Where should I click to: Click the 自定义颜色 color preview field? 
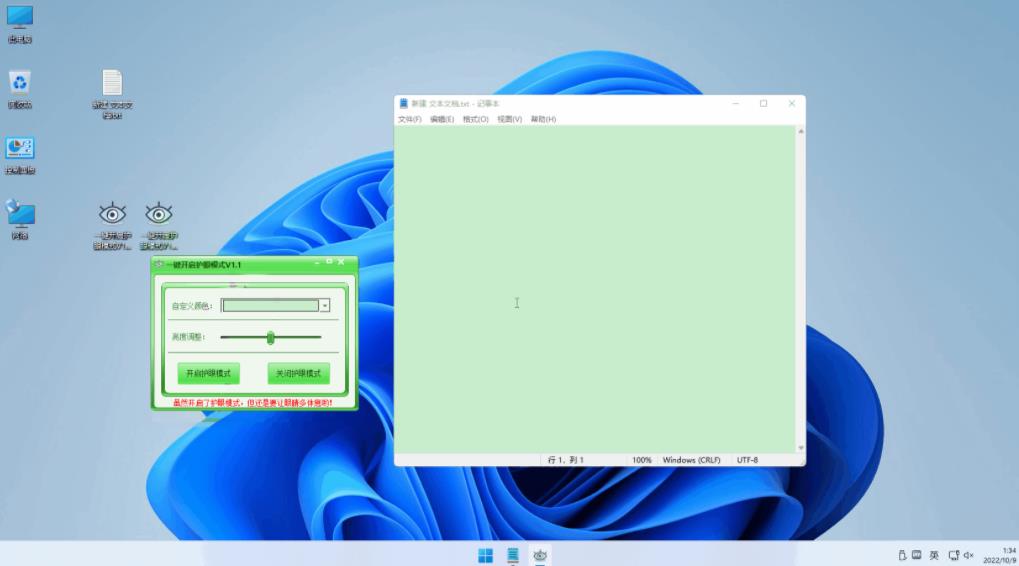click(270, 306)
